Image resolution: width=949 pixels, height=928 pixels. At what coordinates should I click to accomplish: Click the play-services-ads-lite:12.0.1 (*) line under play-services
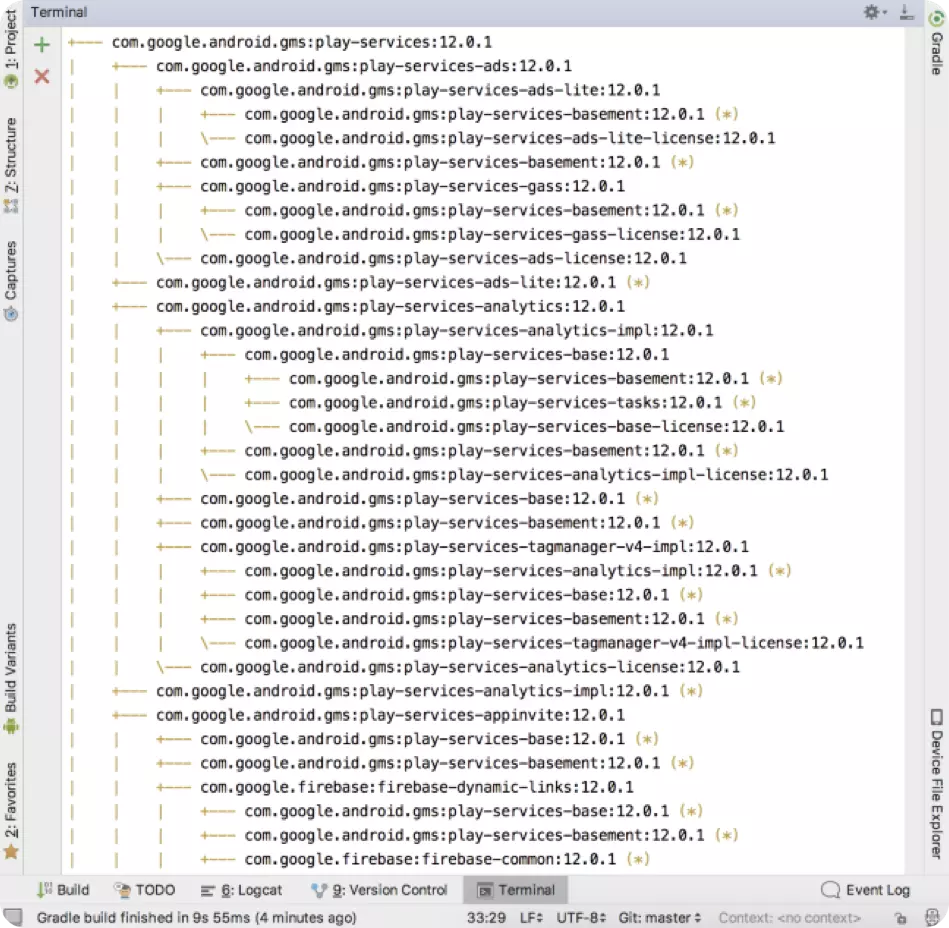point(402,283)
